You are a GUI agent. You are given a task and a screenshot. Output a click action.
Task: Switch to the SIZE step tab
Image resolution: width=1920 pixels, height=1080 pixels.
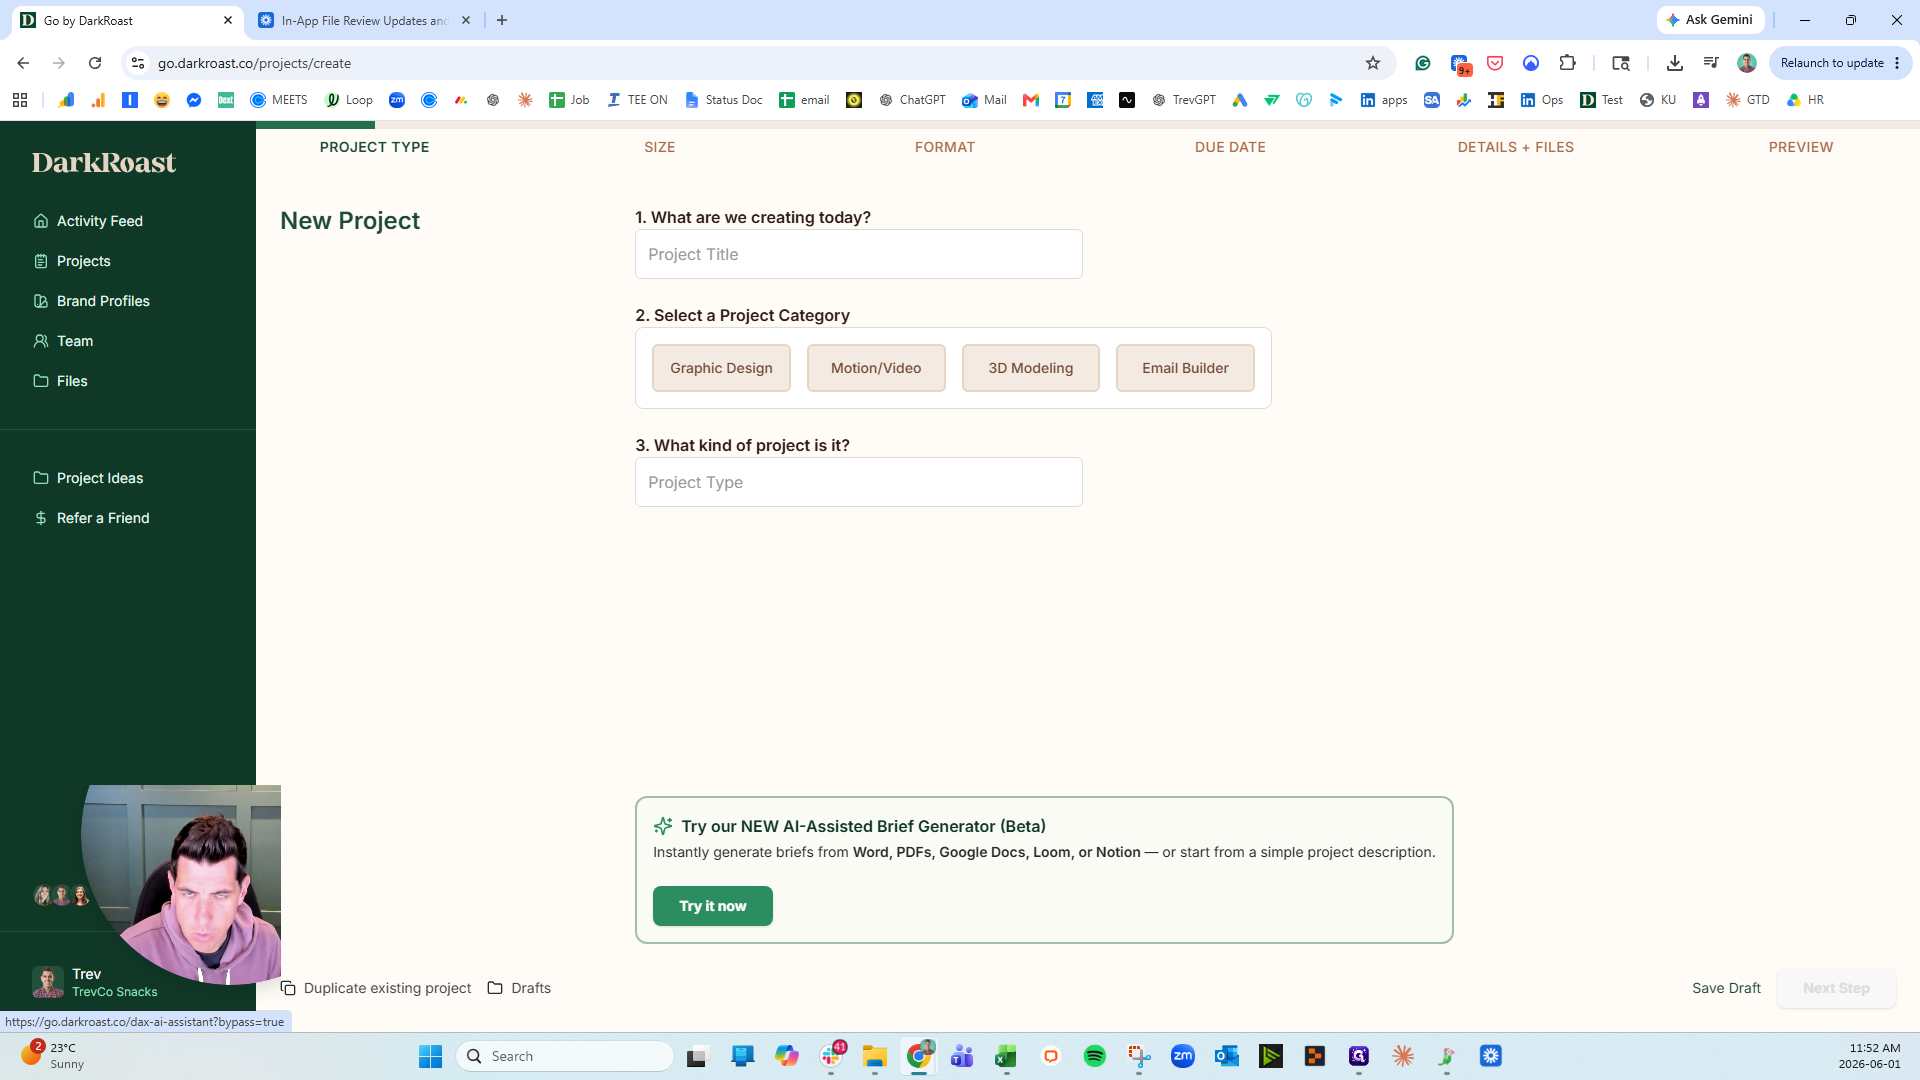659,147
